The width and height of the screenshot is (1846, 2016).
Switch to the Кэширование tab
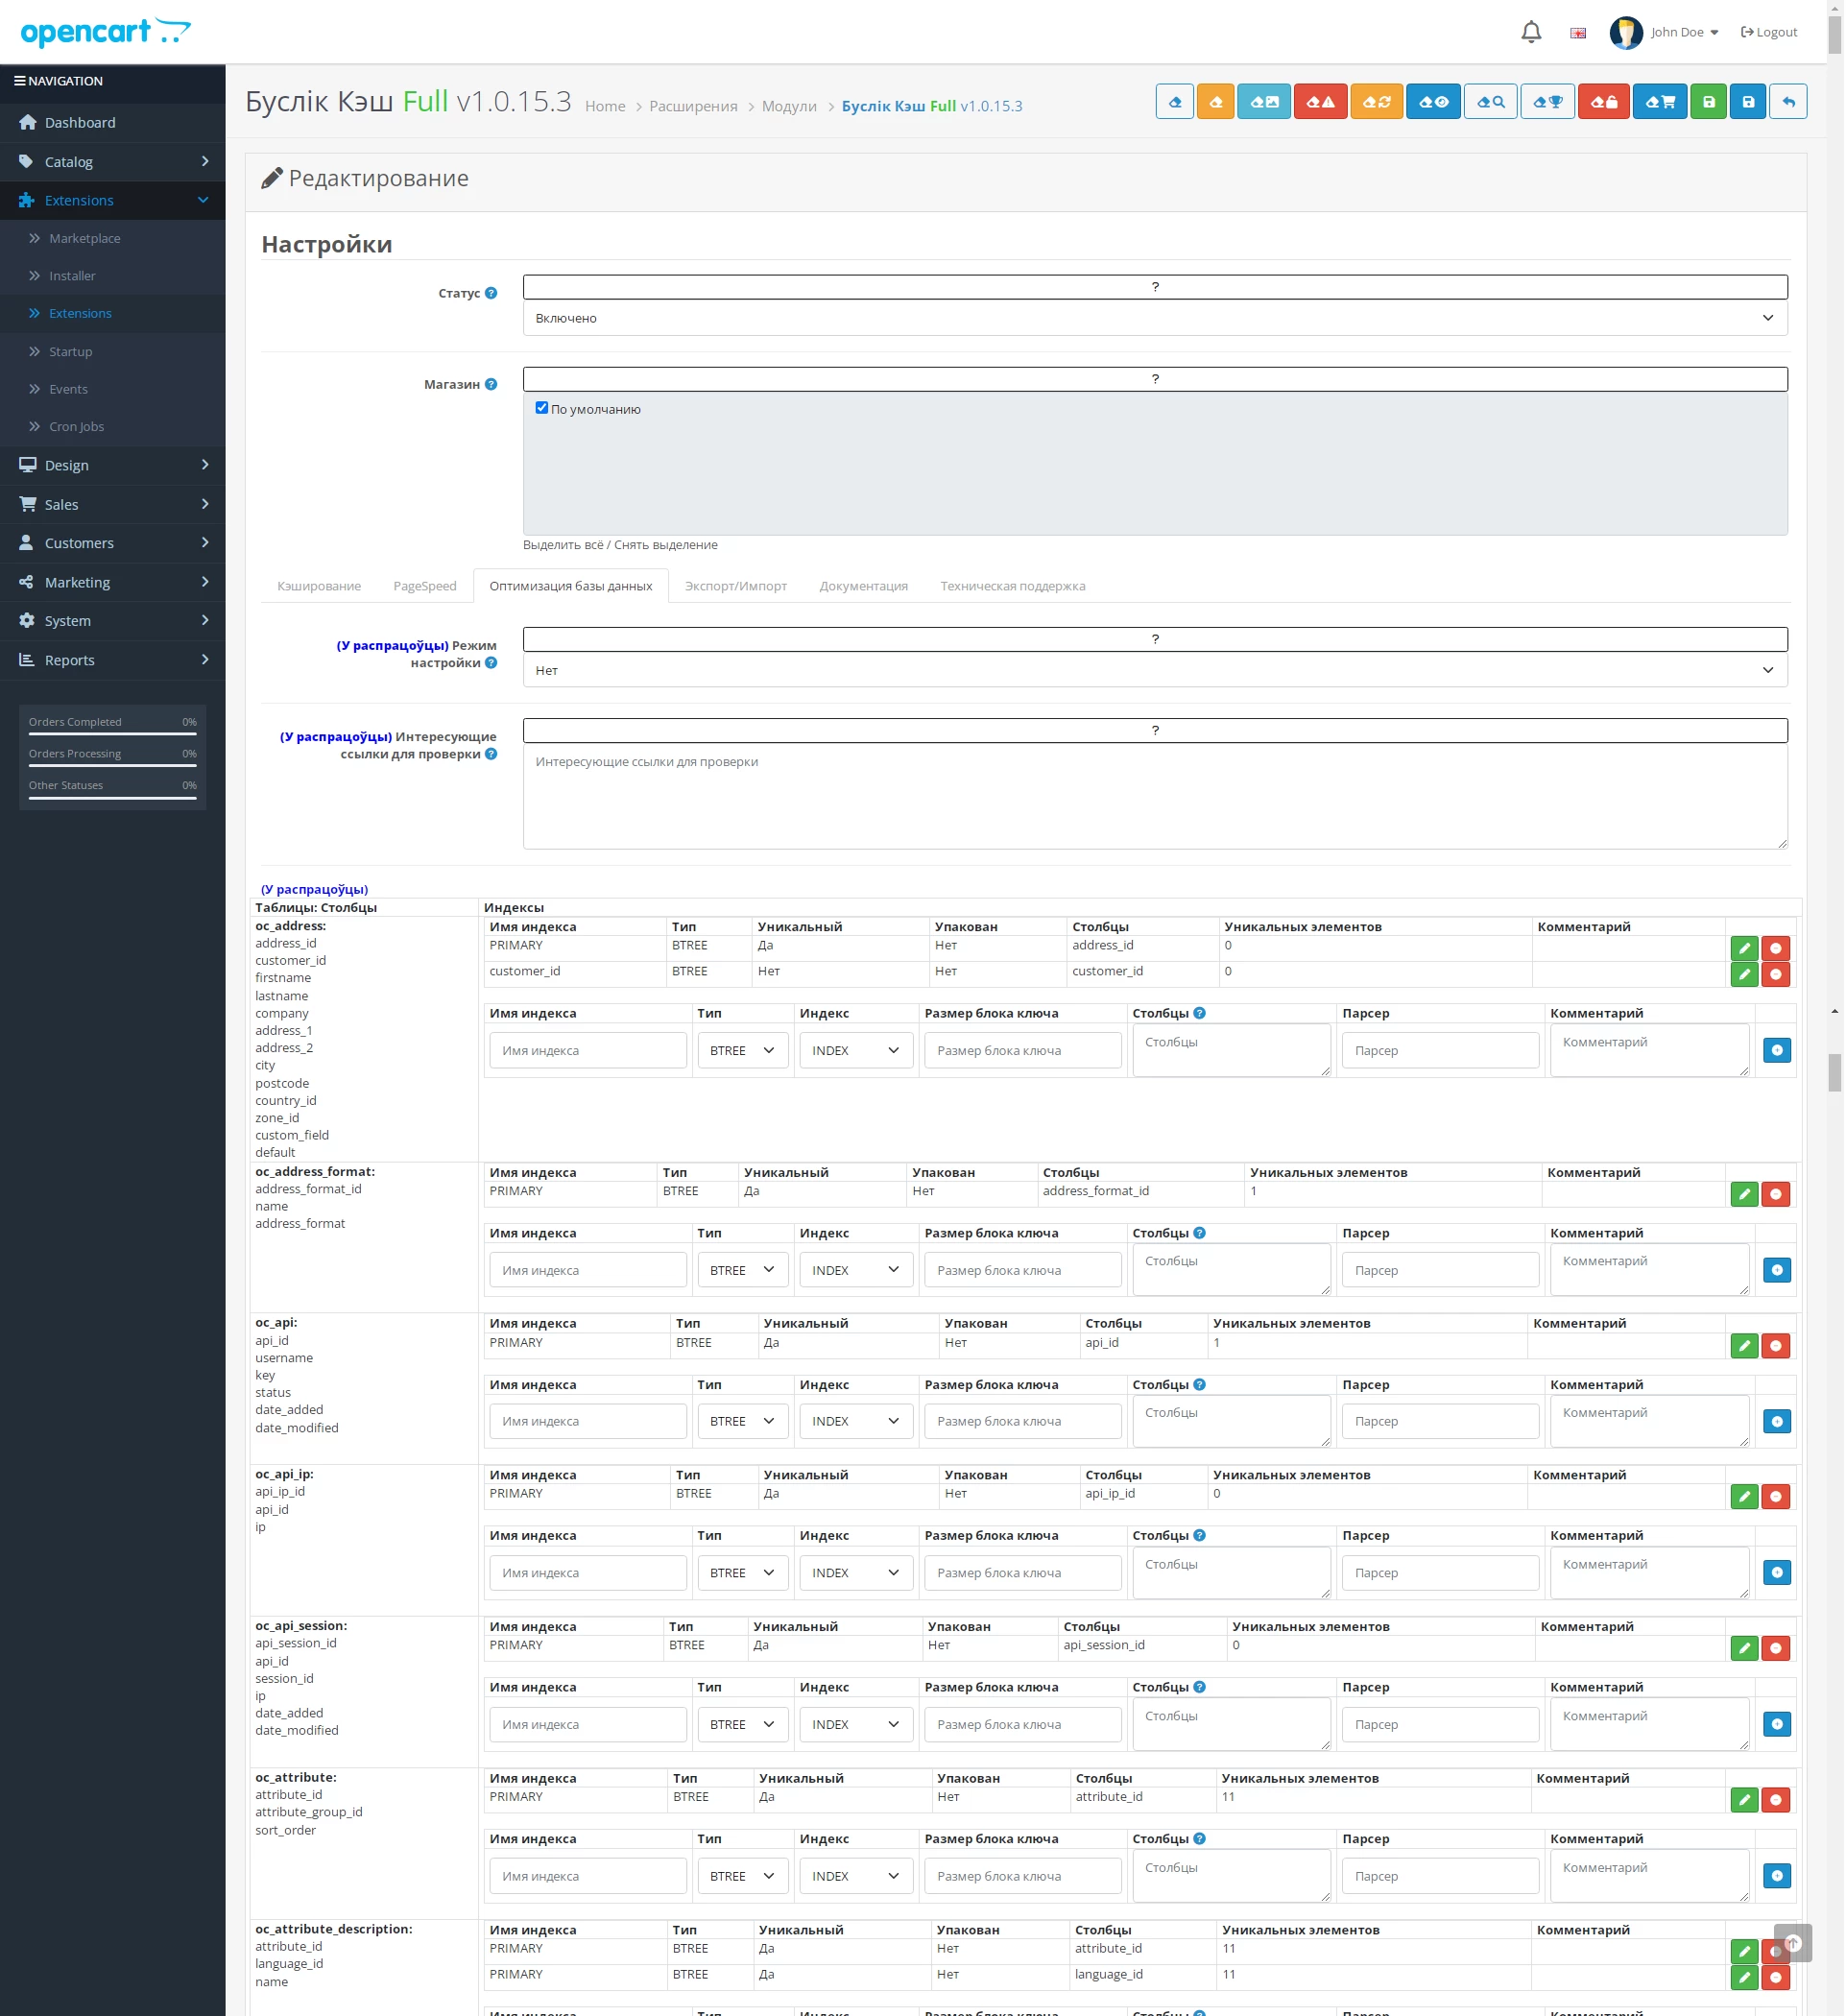click(319, 586)
